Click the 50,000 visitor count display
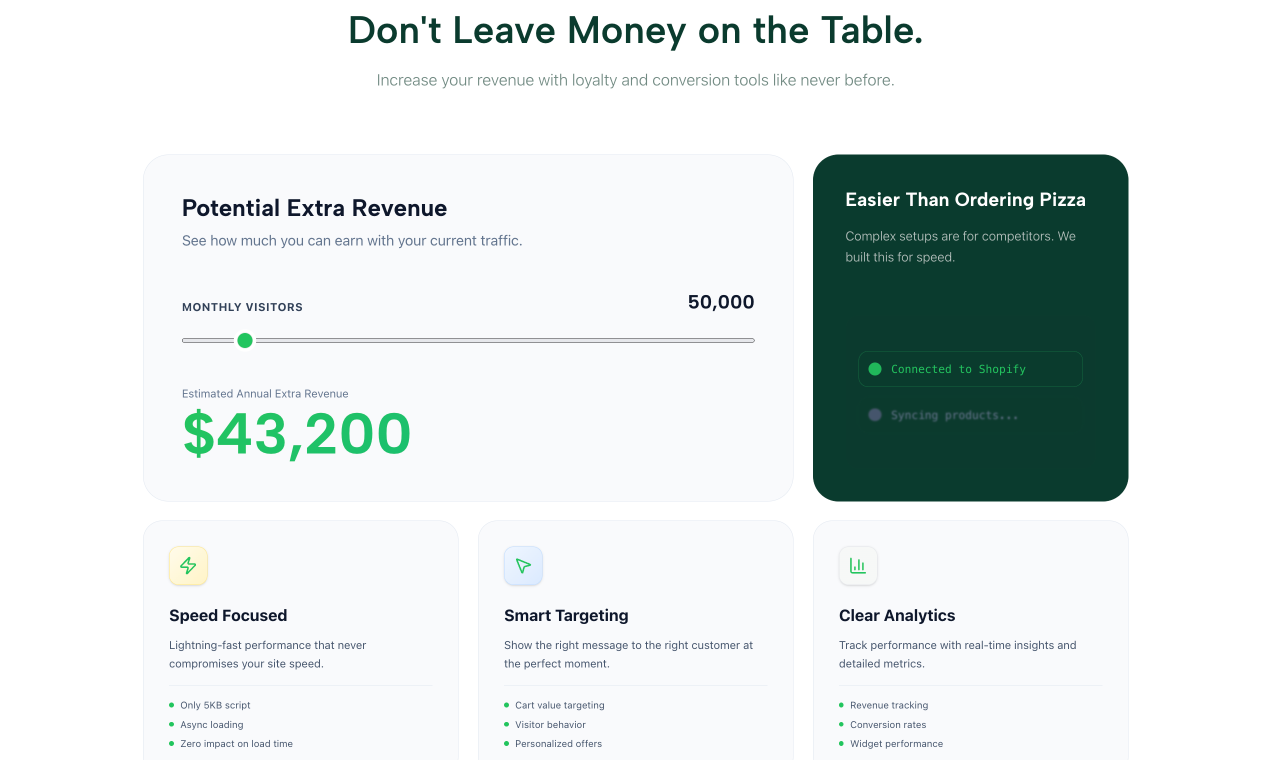Viewport: 1270px width, 760px height. click(x=720, y=302)
